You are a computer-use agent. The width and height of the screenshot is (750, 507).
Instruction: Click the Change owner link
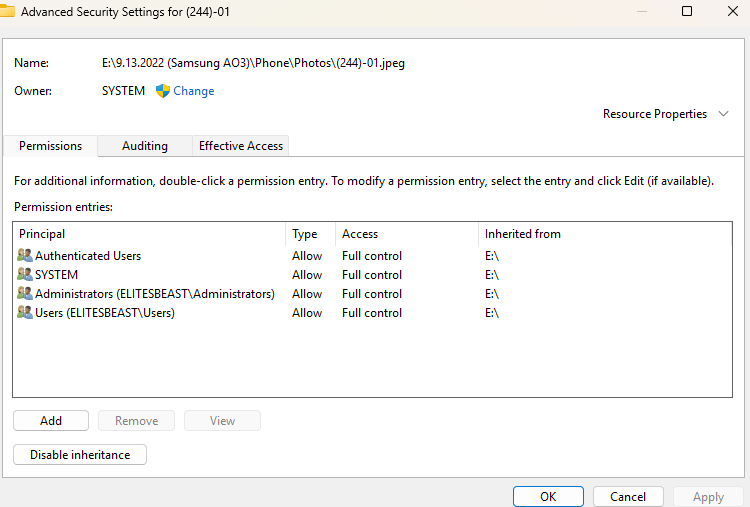[x=194, y=91]
